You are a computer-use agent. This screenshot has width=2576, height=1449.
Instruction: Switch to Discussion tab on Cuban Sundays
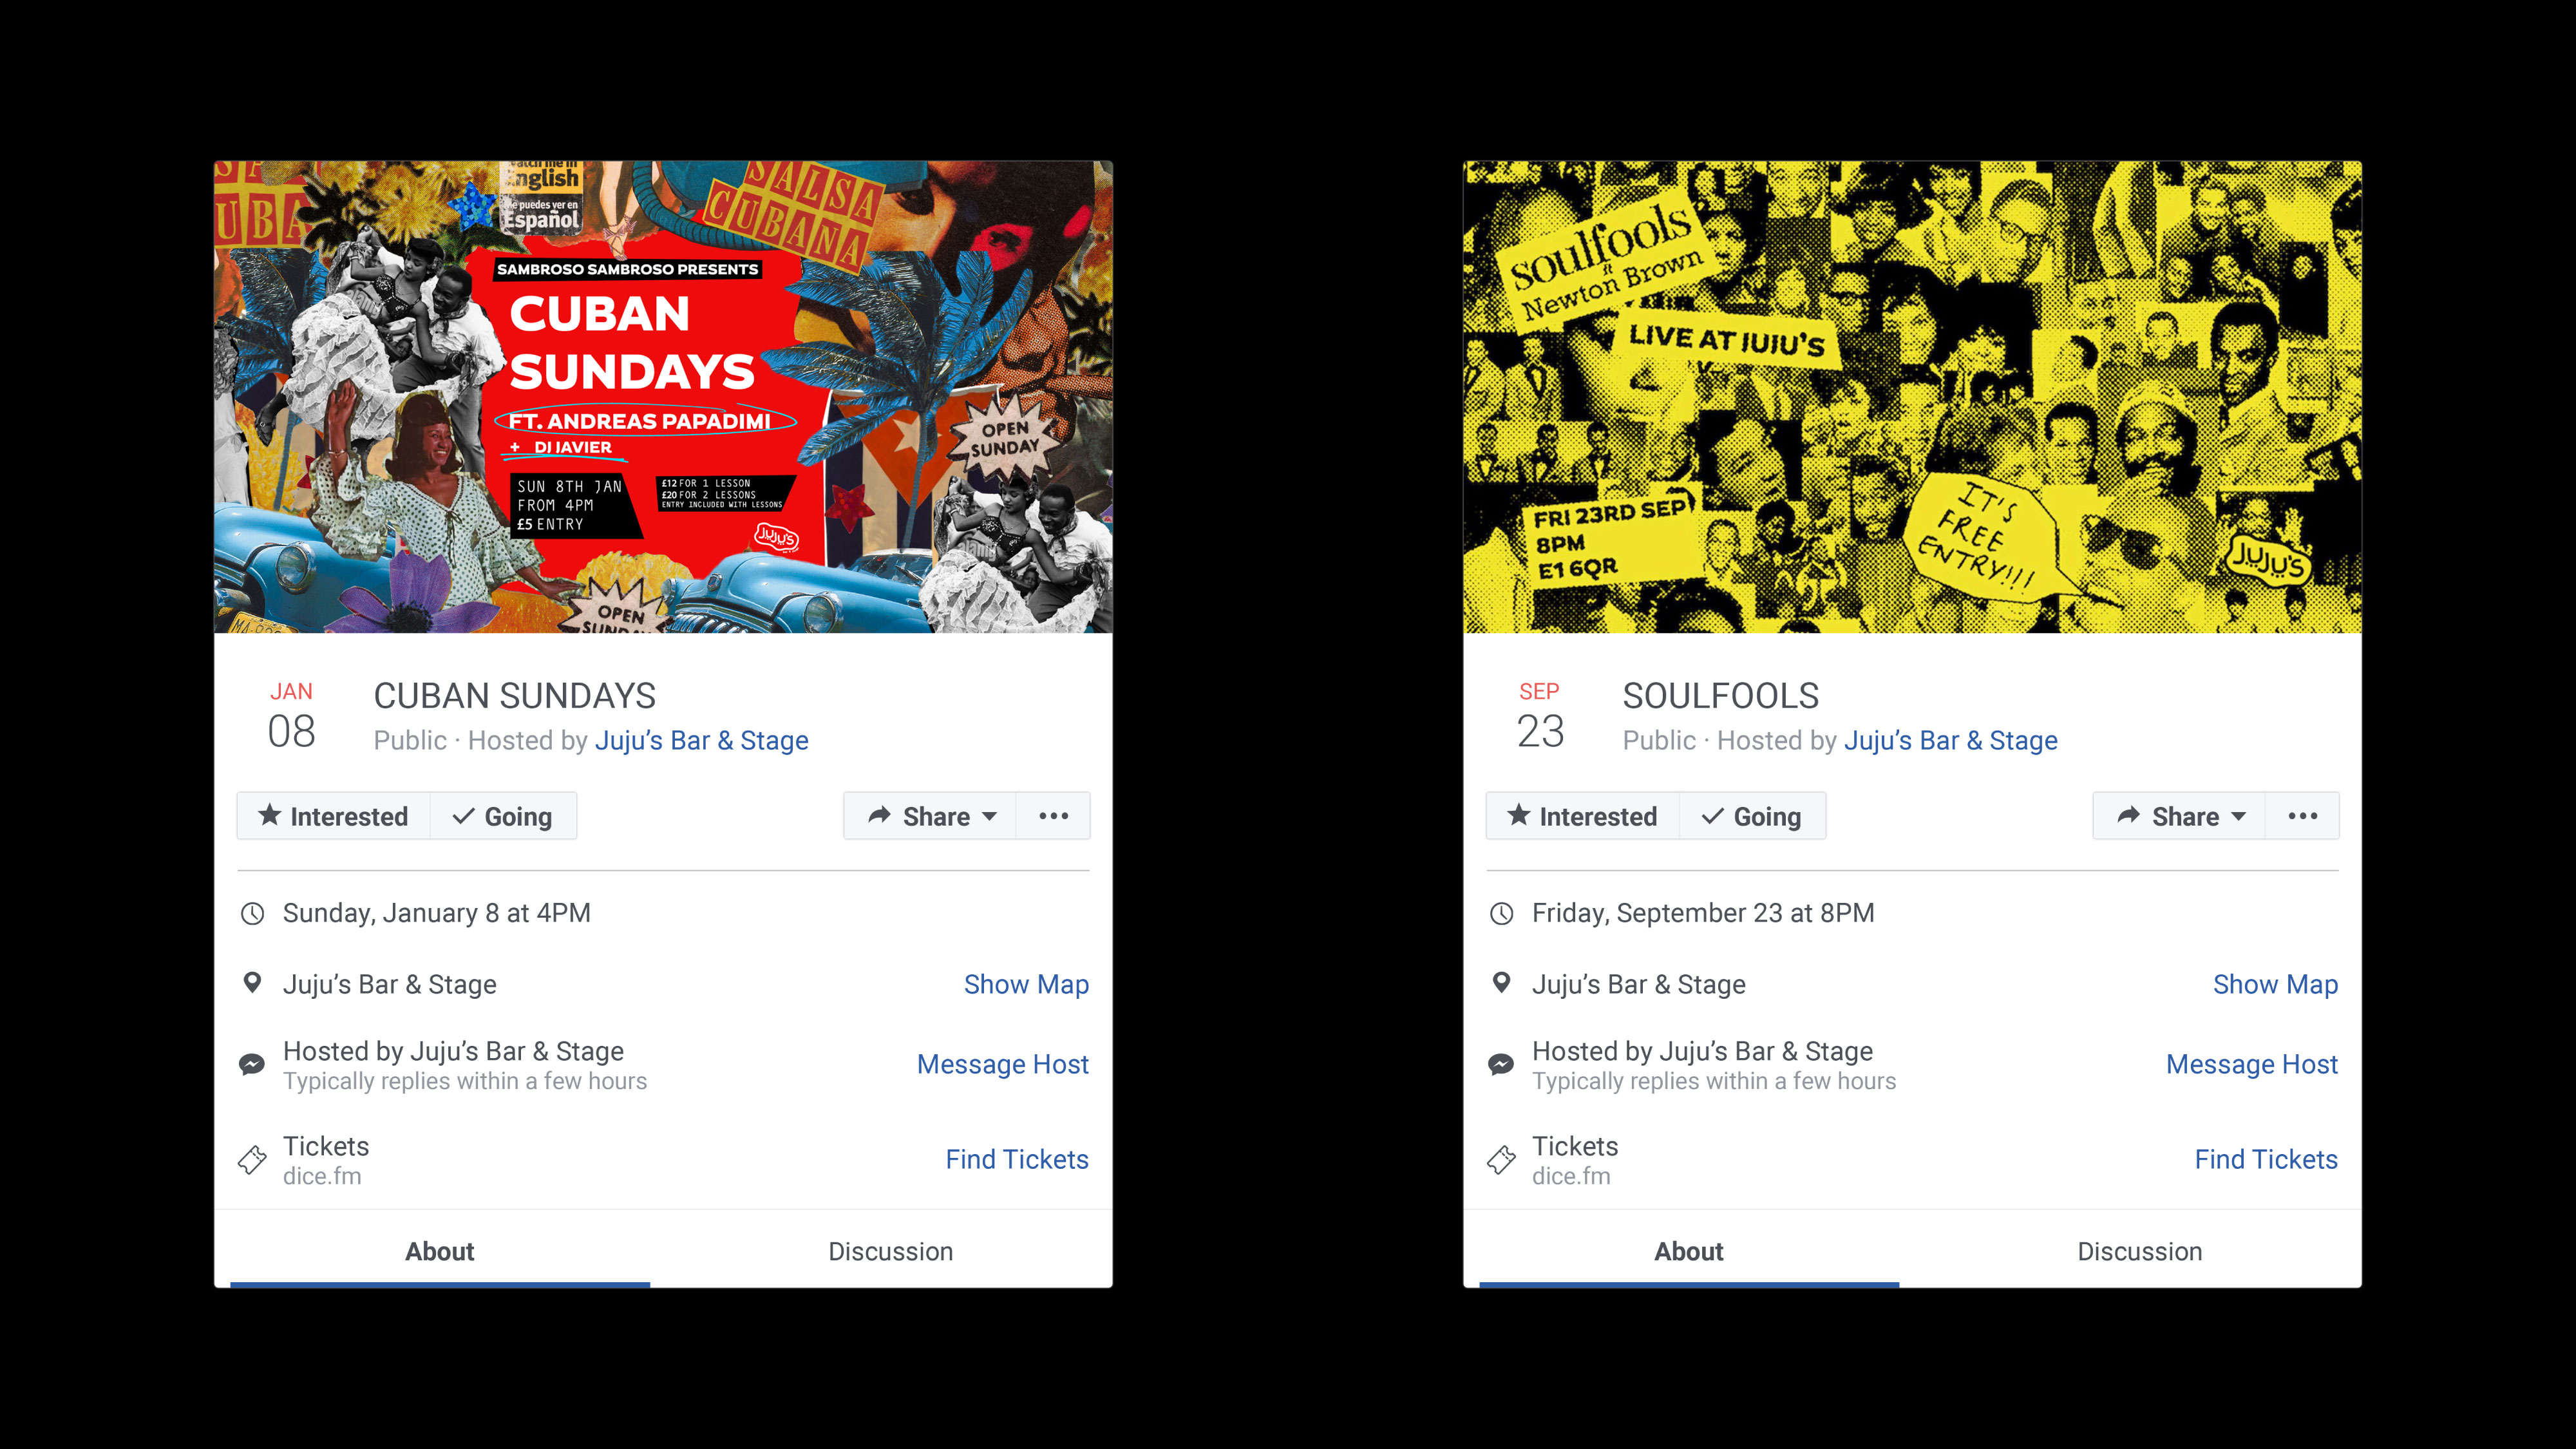890,1251
